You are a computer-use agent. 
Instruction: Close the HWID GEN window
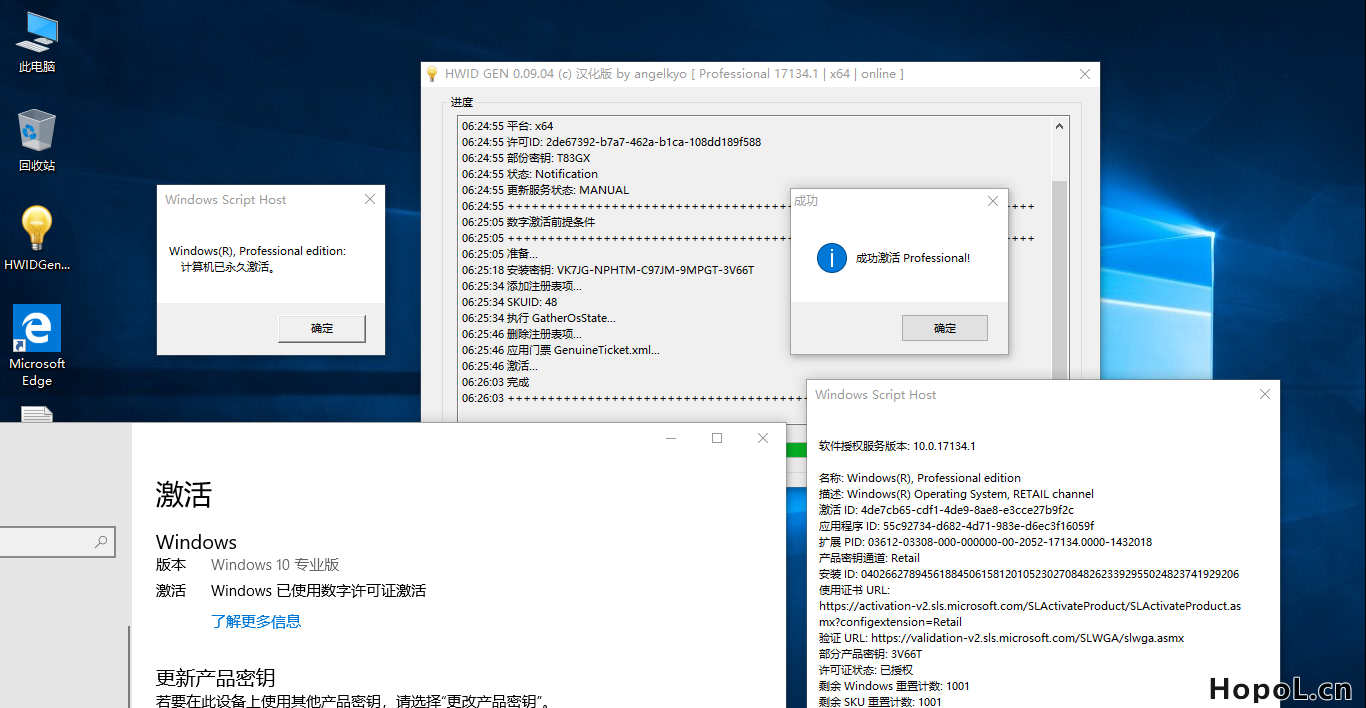click(x=1085, y=74)
